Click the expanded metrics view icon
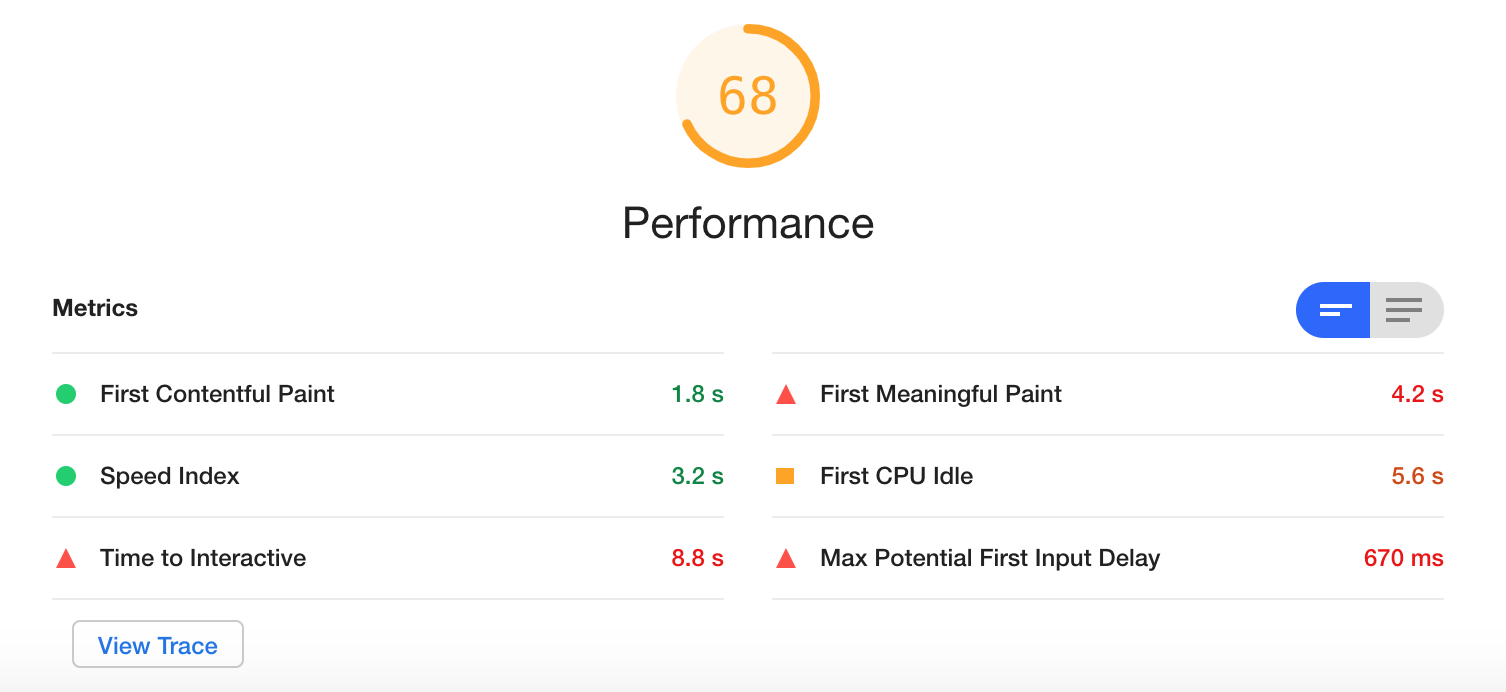The image size is (1506, 692). (1406, 310)
